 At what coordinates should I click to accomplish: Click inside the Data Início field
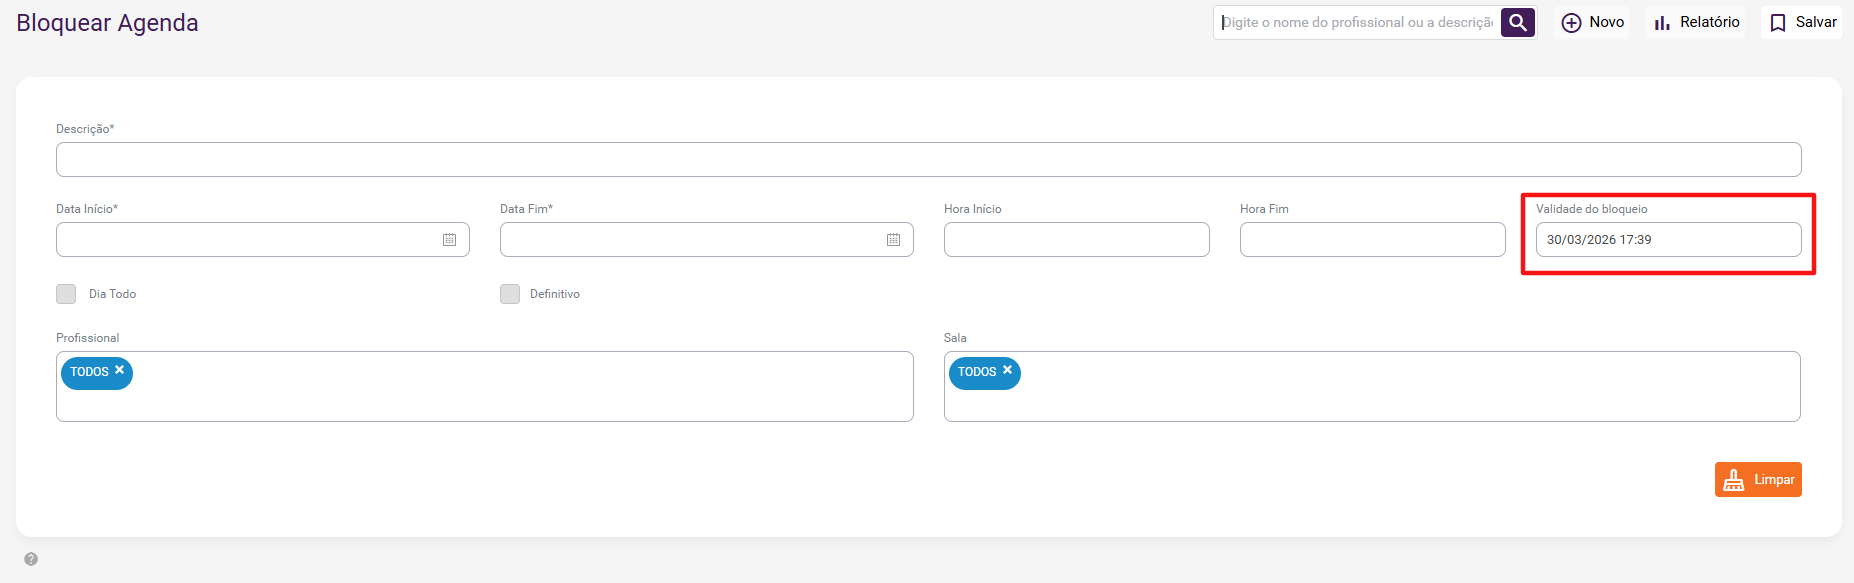point(245,240)
